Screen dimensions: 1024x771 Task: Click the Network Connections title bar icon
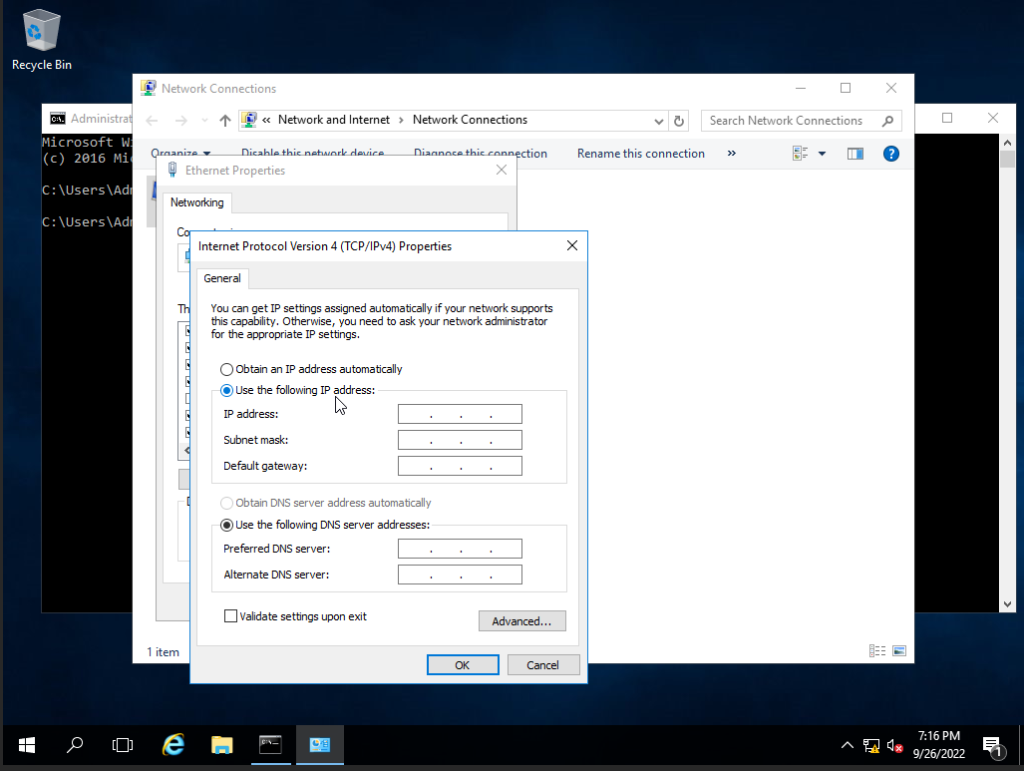[x=148, y=87]
